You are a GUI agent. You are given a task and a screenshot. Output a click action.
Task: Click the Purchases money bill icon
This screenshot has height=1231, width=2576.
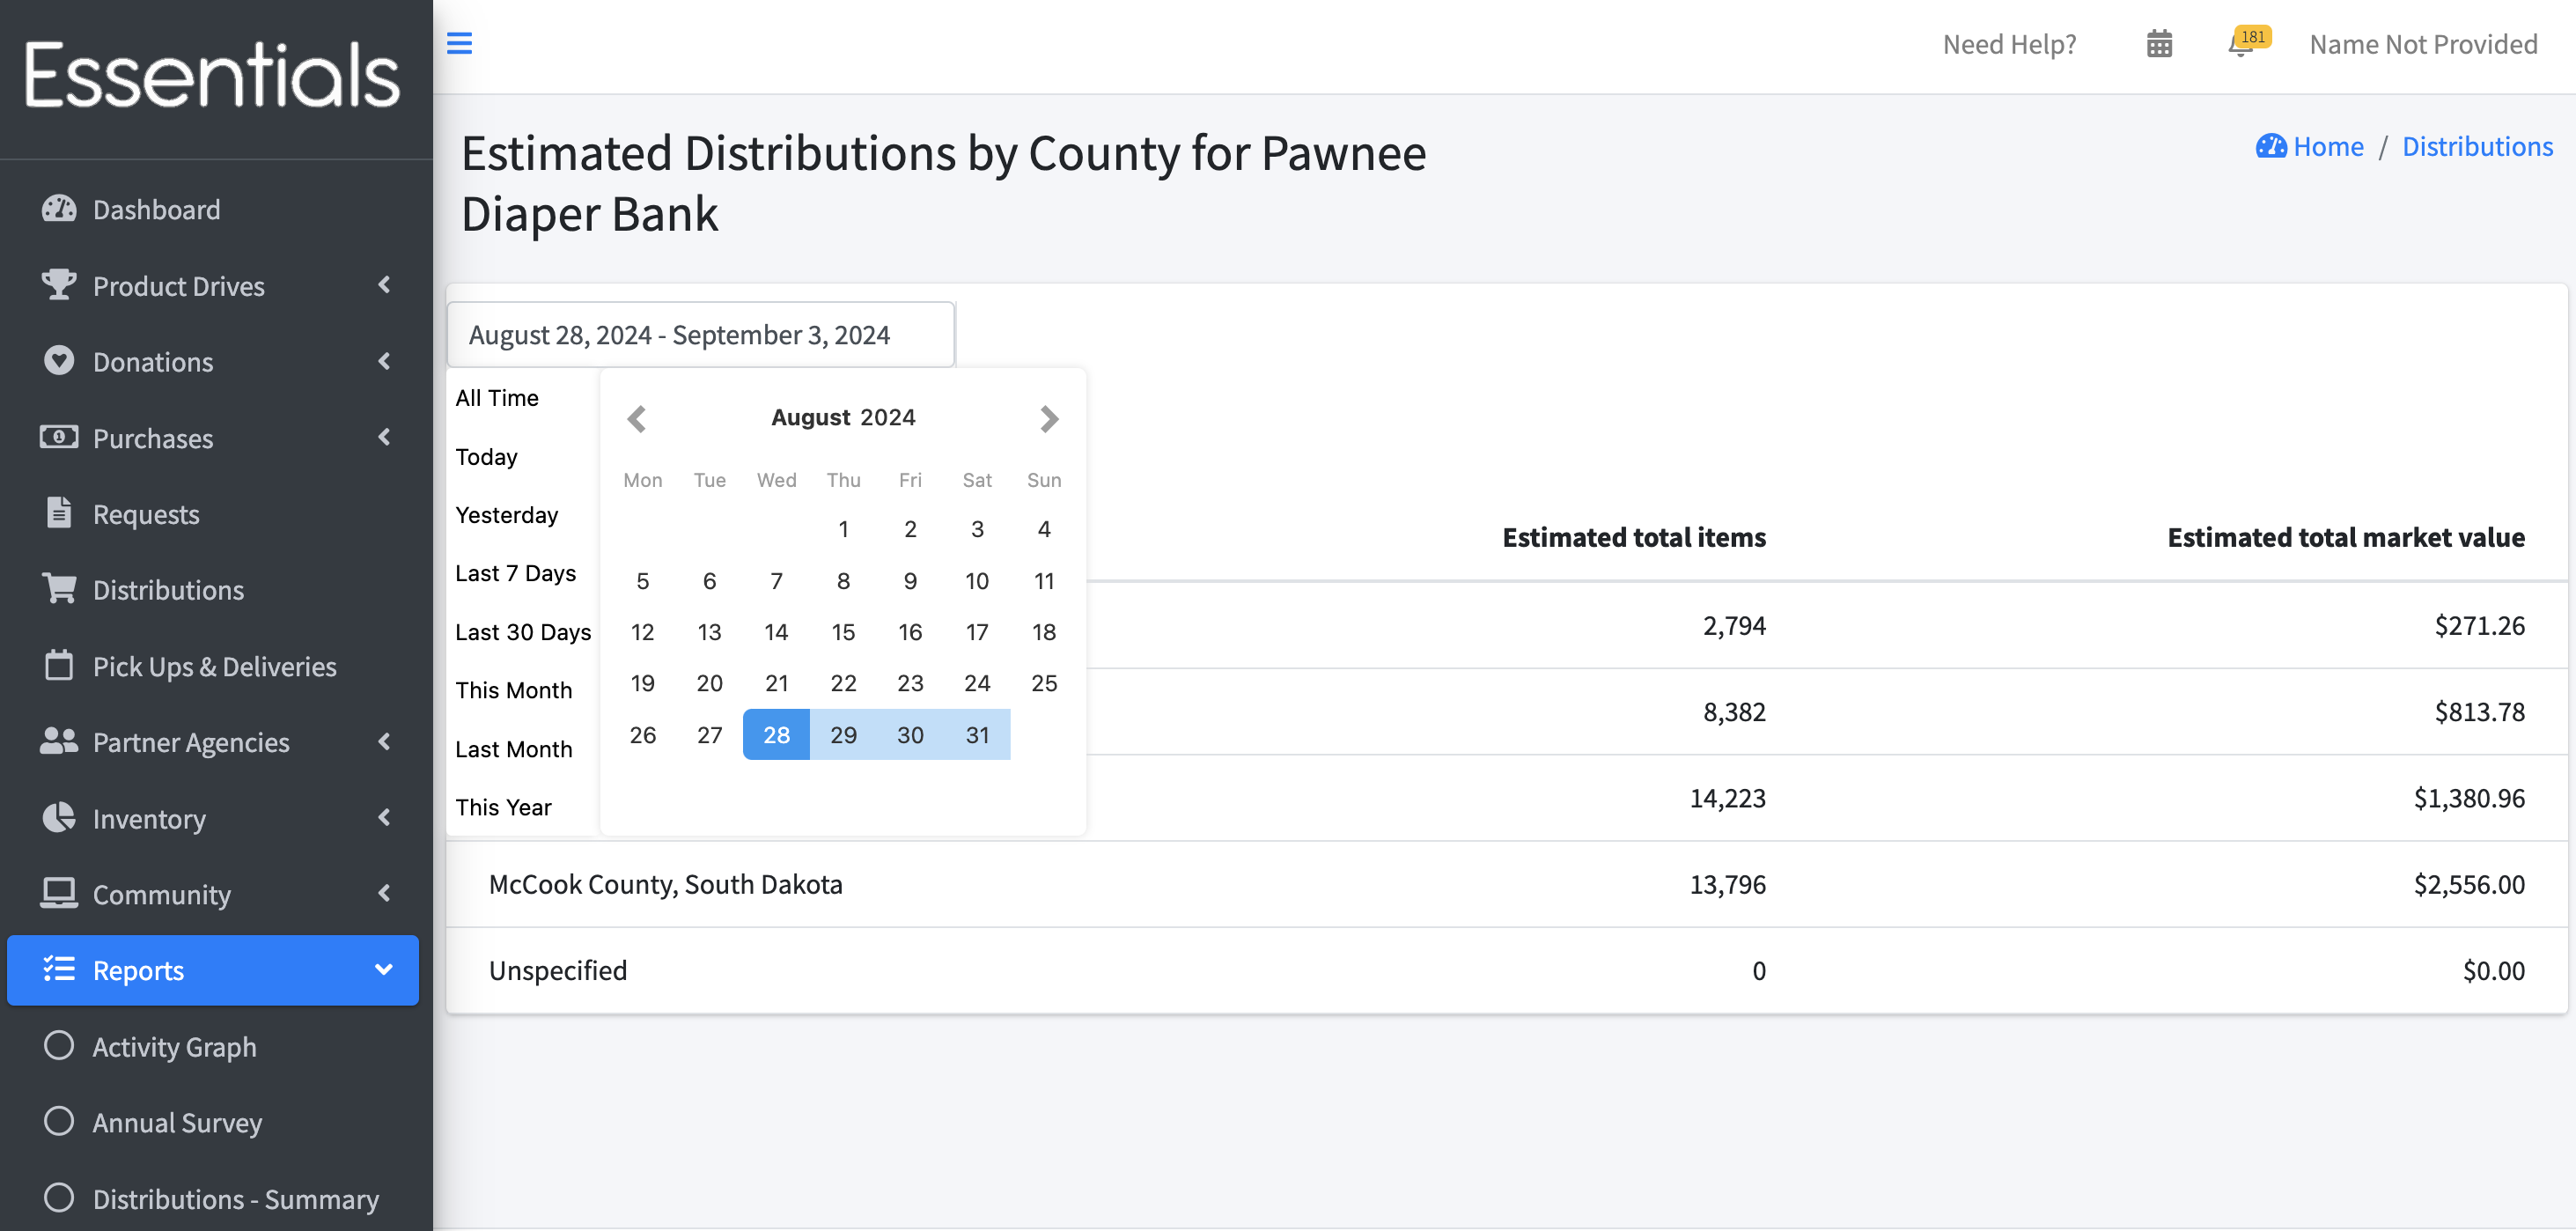(59, 437)
